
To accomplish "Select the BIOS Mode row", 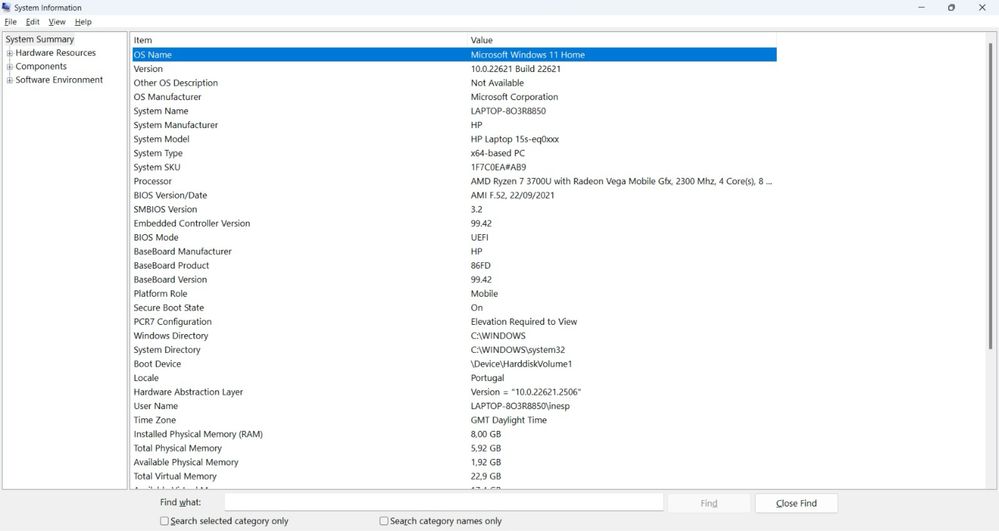I will pos(454,237).
